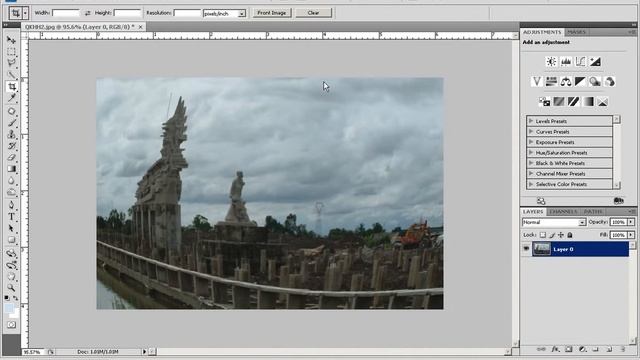Select the Zoom tool
The image size is (640, 360).
click(11, 288)
